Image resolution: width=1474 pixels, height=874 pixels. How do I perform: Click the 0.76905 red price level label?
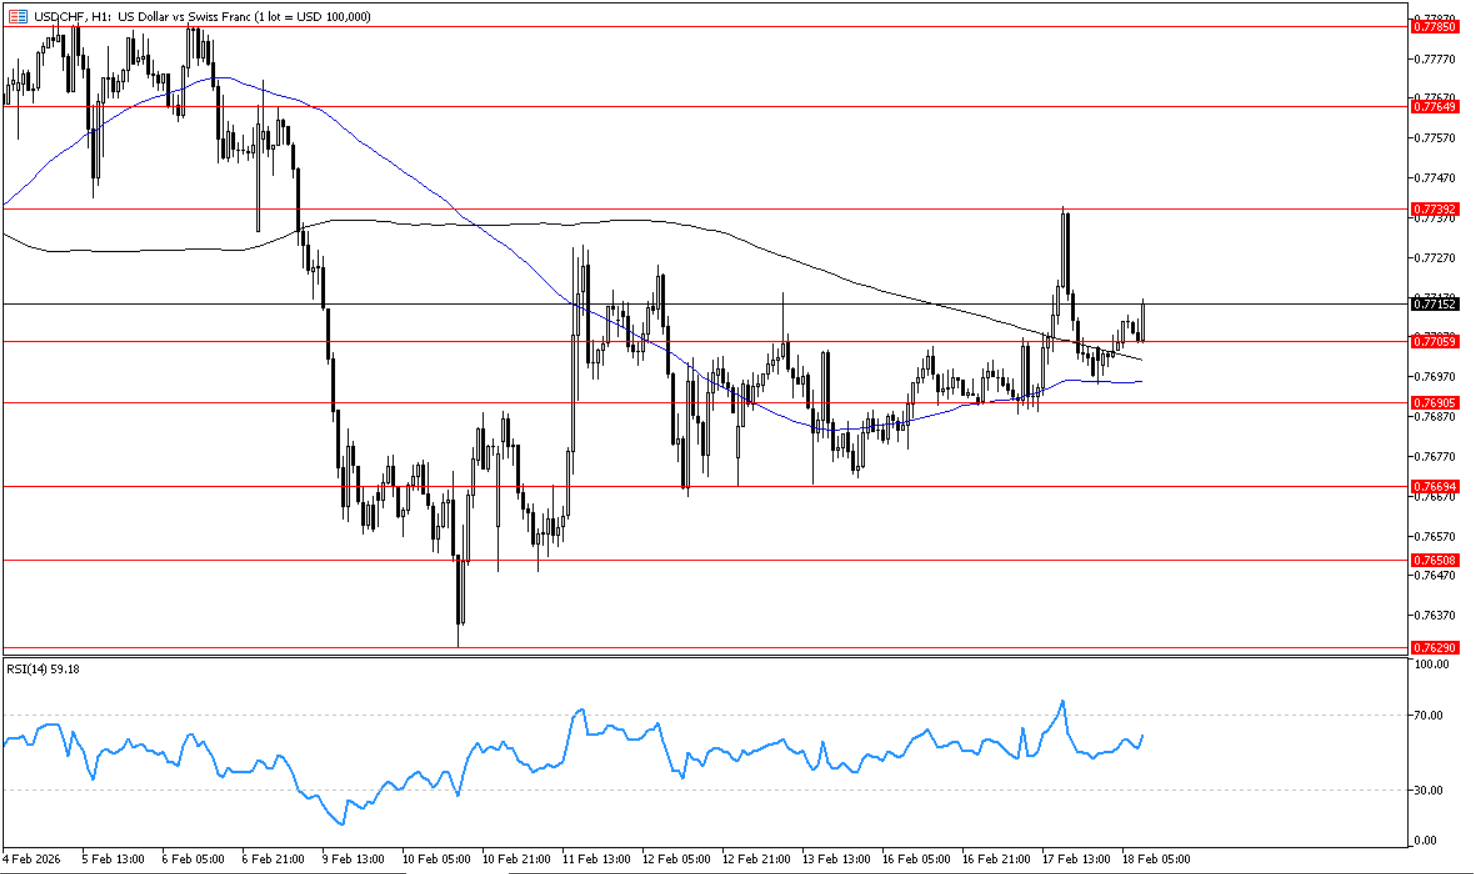coord(1434,403)
